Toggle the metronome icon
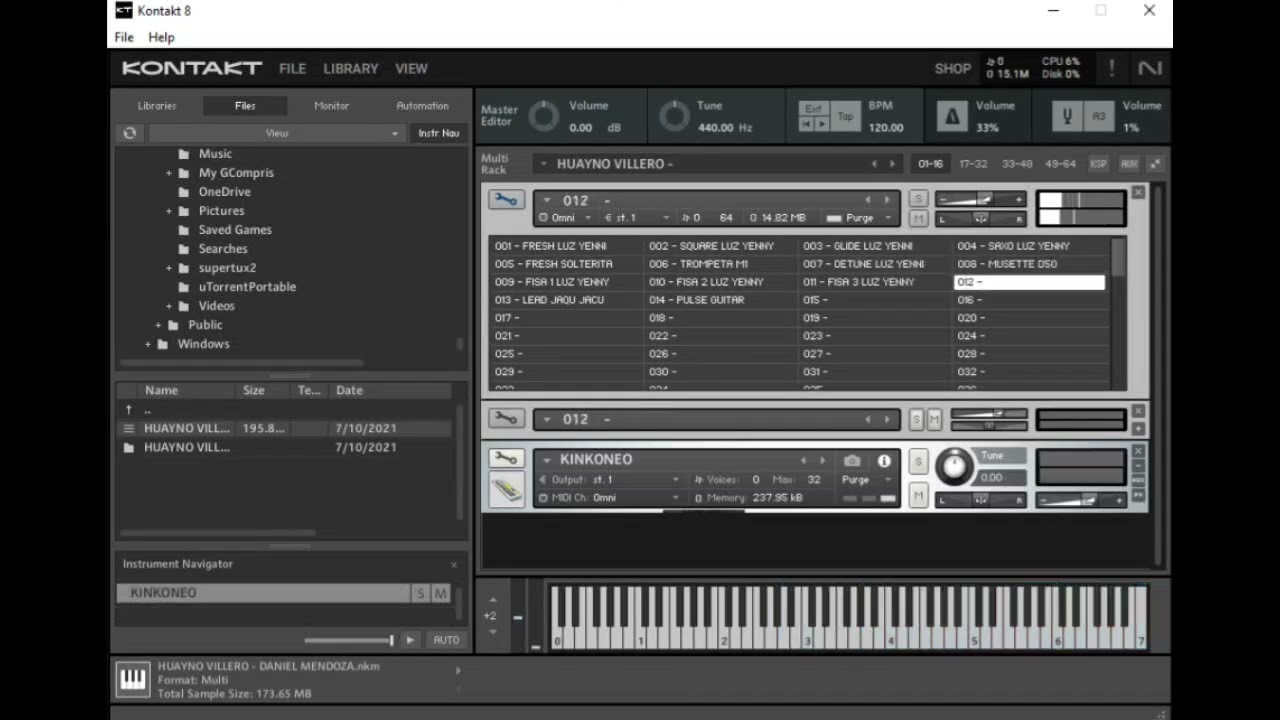The image size is (1280, 720). pyautogui.click(x=951, y=117)
